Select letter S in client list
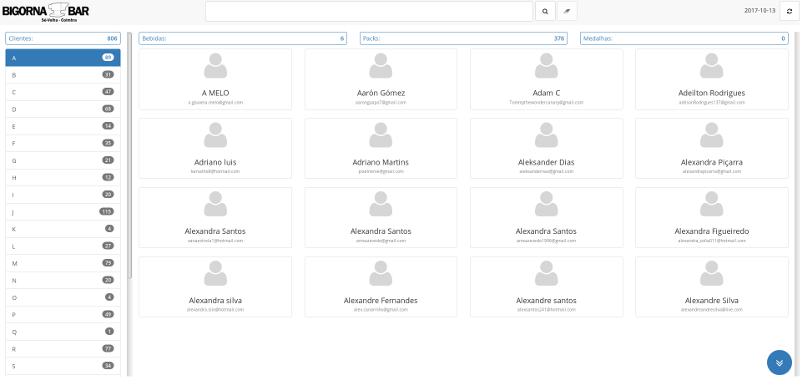800x383 pixels. point(63,366)
